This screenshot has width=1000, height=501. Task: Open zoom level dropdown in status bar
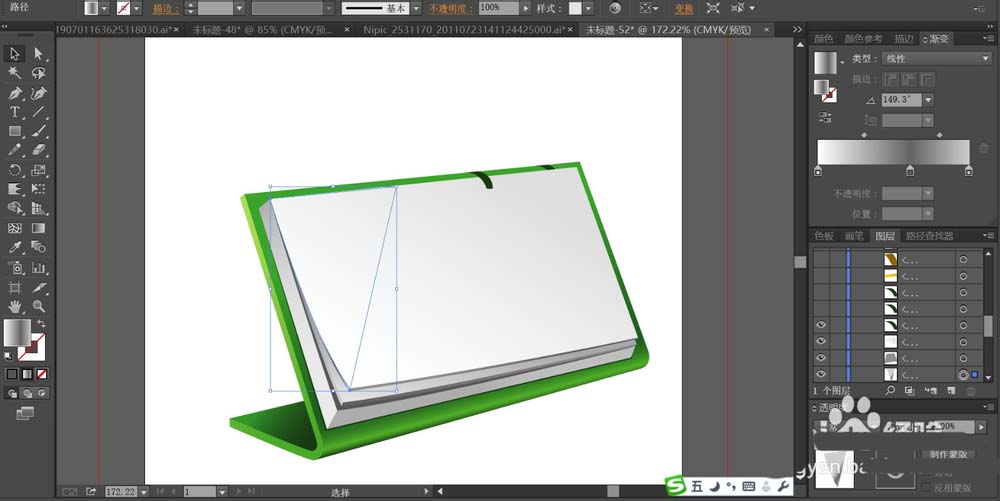(x=143, y=491)
